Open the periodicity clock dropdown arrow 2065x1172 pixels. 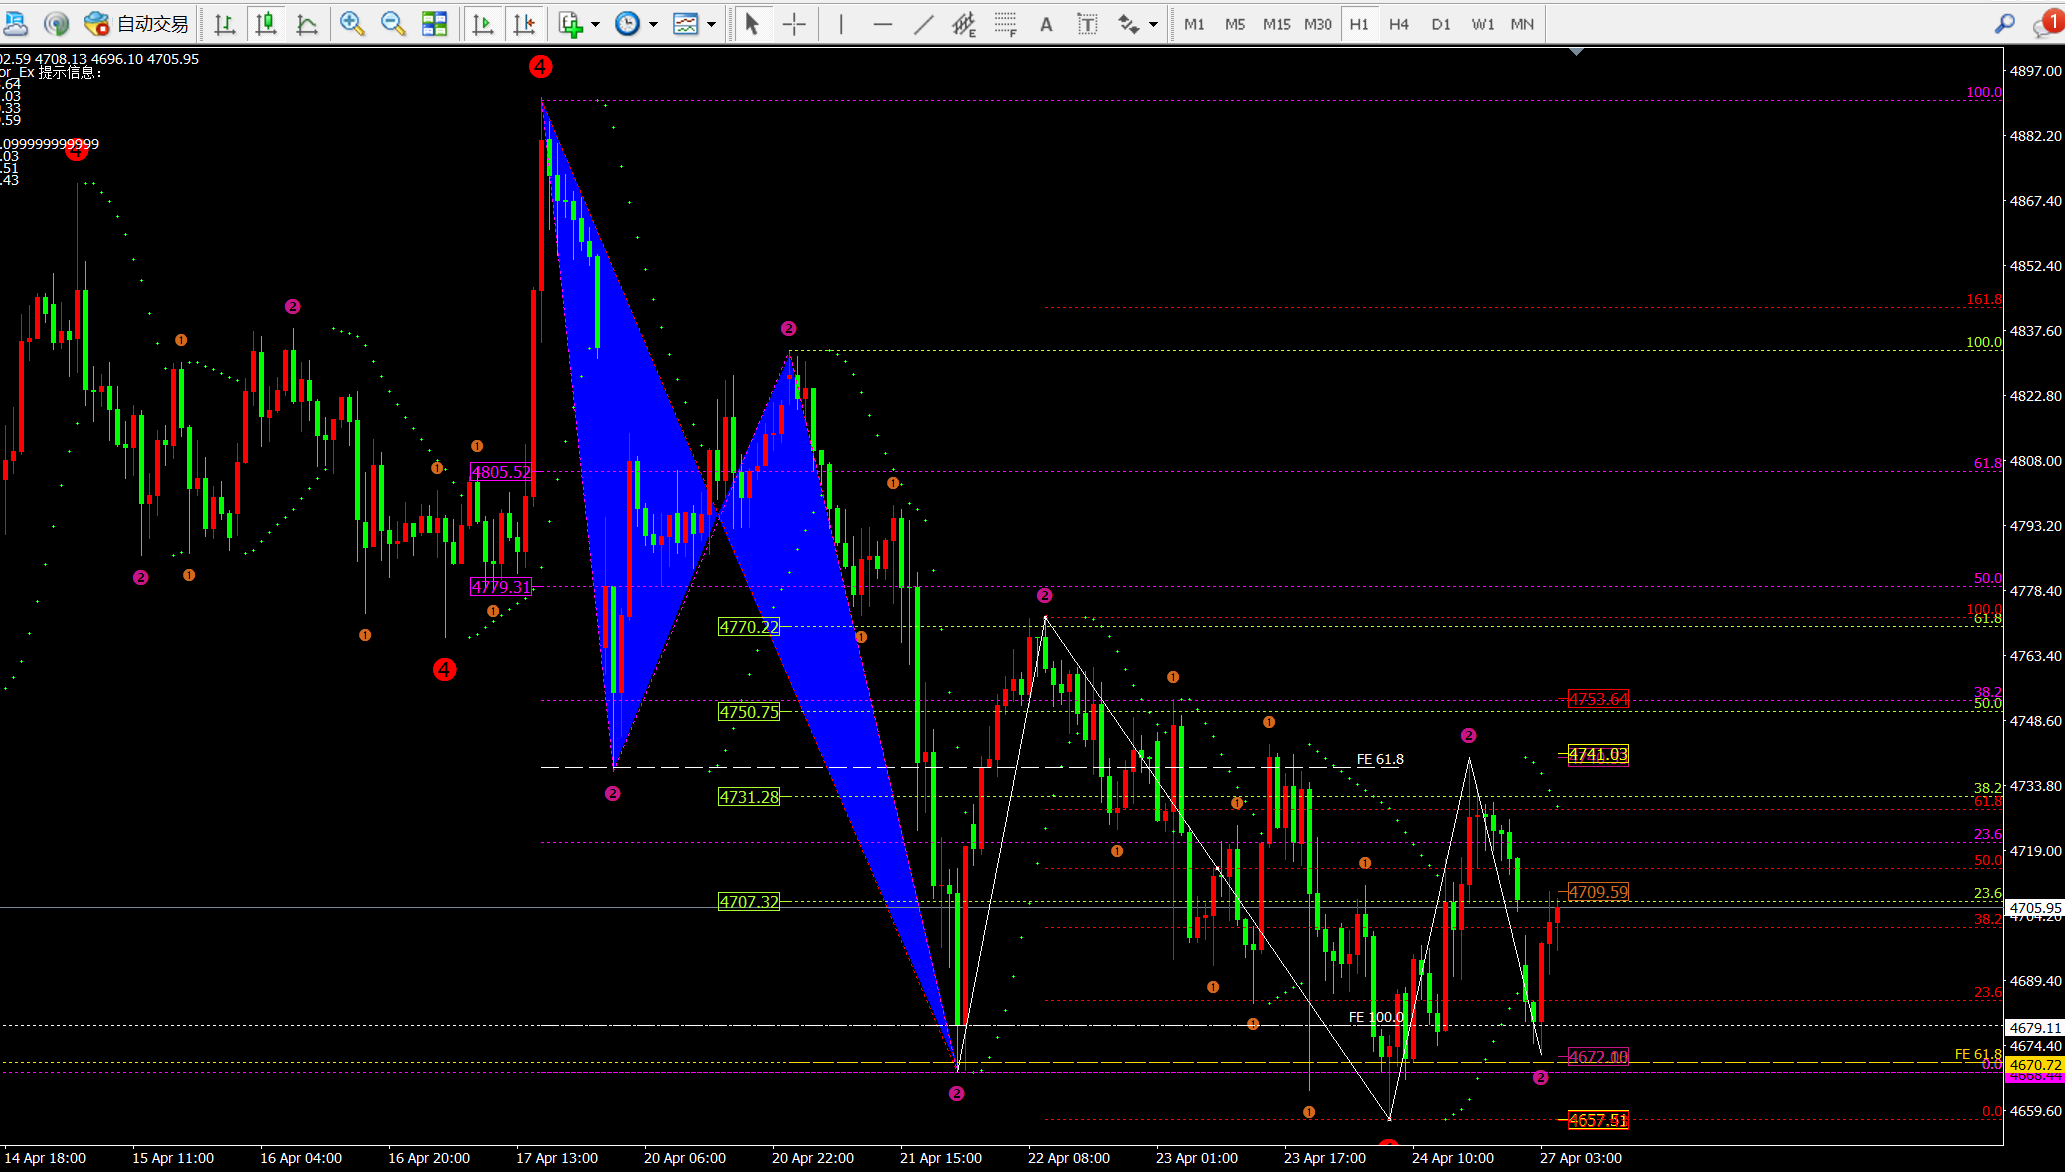click(x=653, y=24)
